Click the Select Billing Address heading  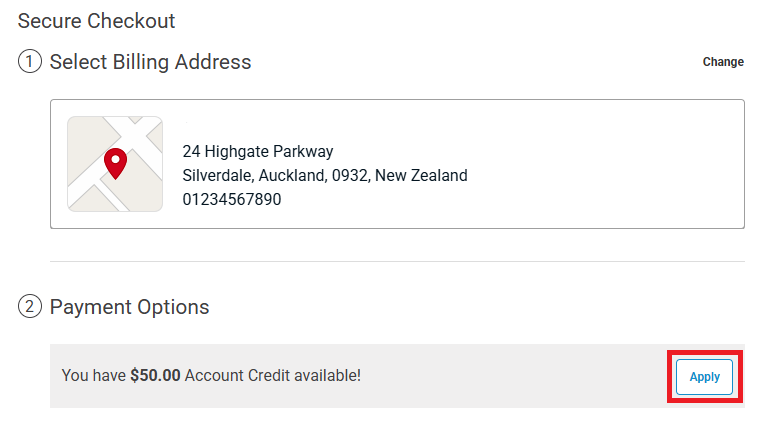pyautogui.click(x=150, y=62)
